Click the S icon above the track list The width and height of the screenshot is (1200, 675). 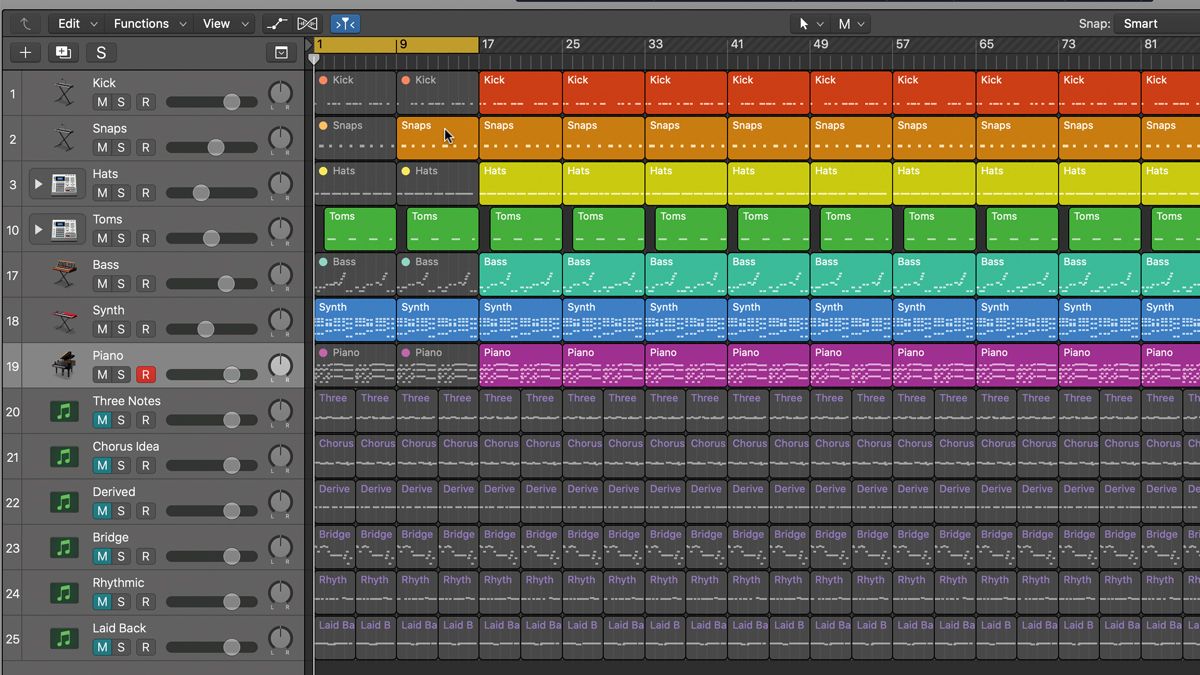tap(98, 52)
